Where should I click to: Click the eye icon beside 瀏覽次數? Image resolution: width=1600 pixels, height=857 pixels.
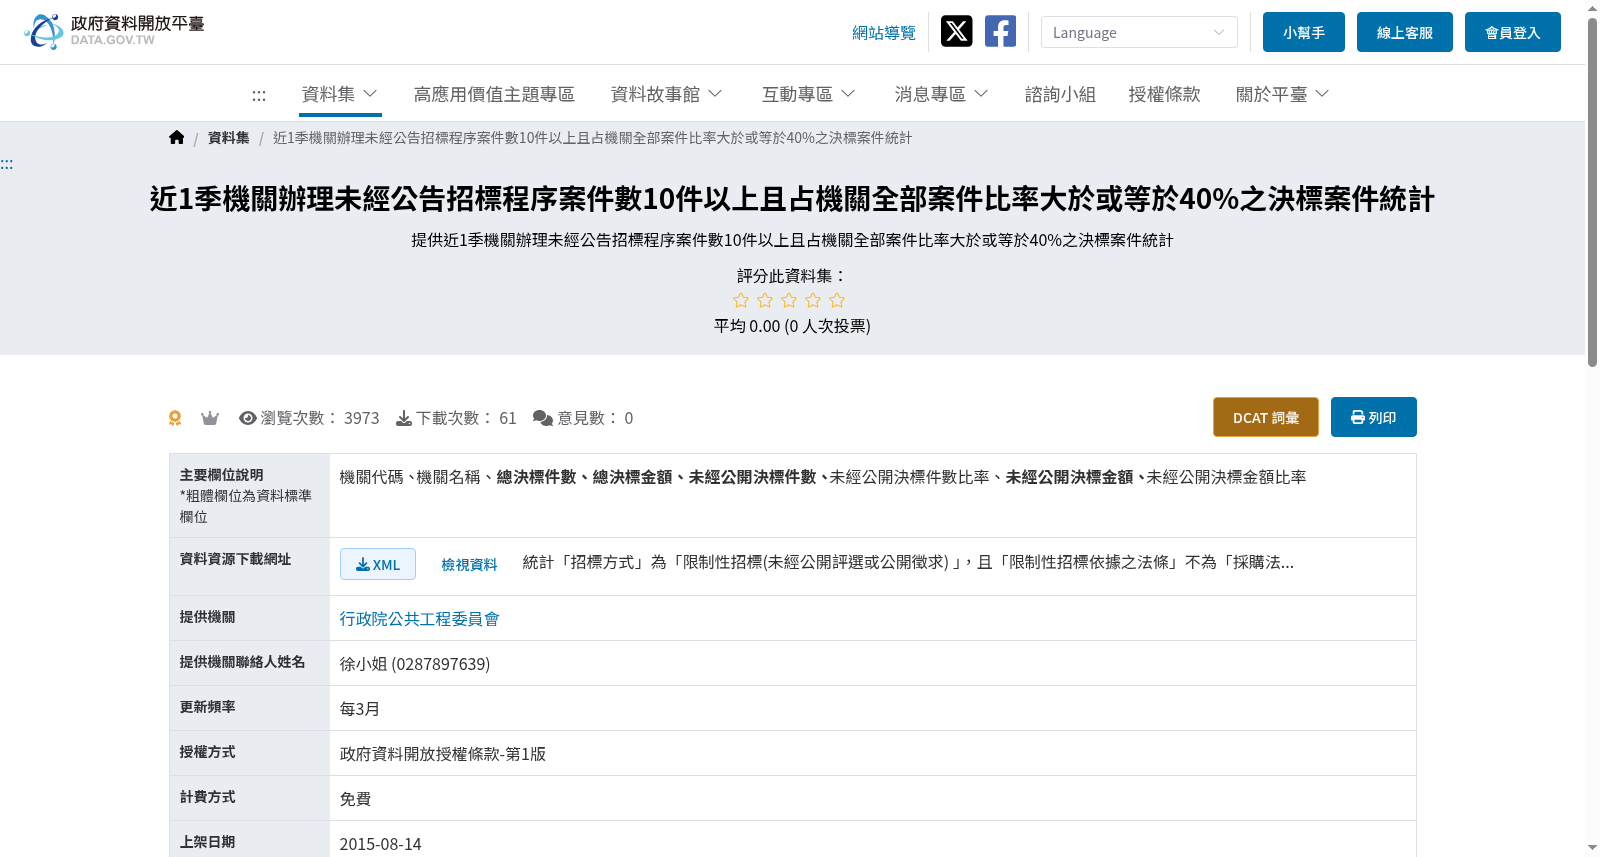tap(248, 418)
